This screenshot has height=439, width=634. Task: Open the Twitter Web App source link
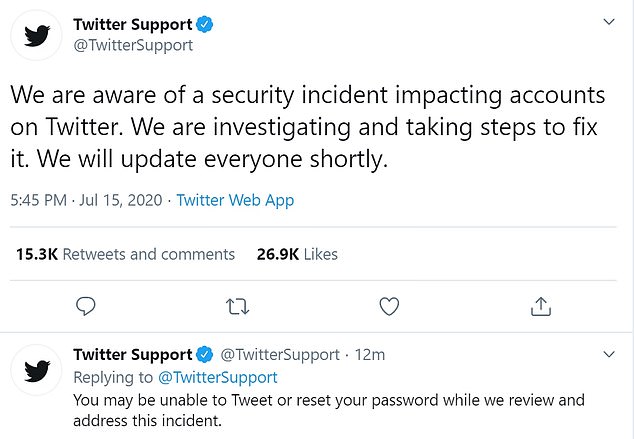235,201
